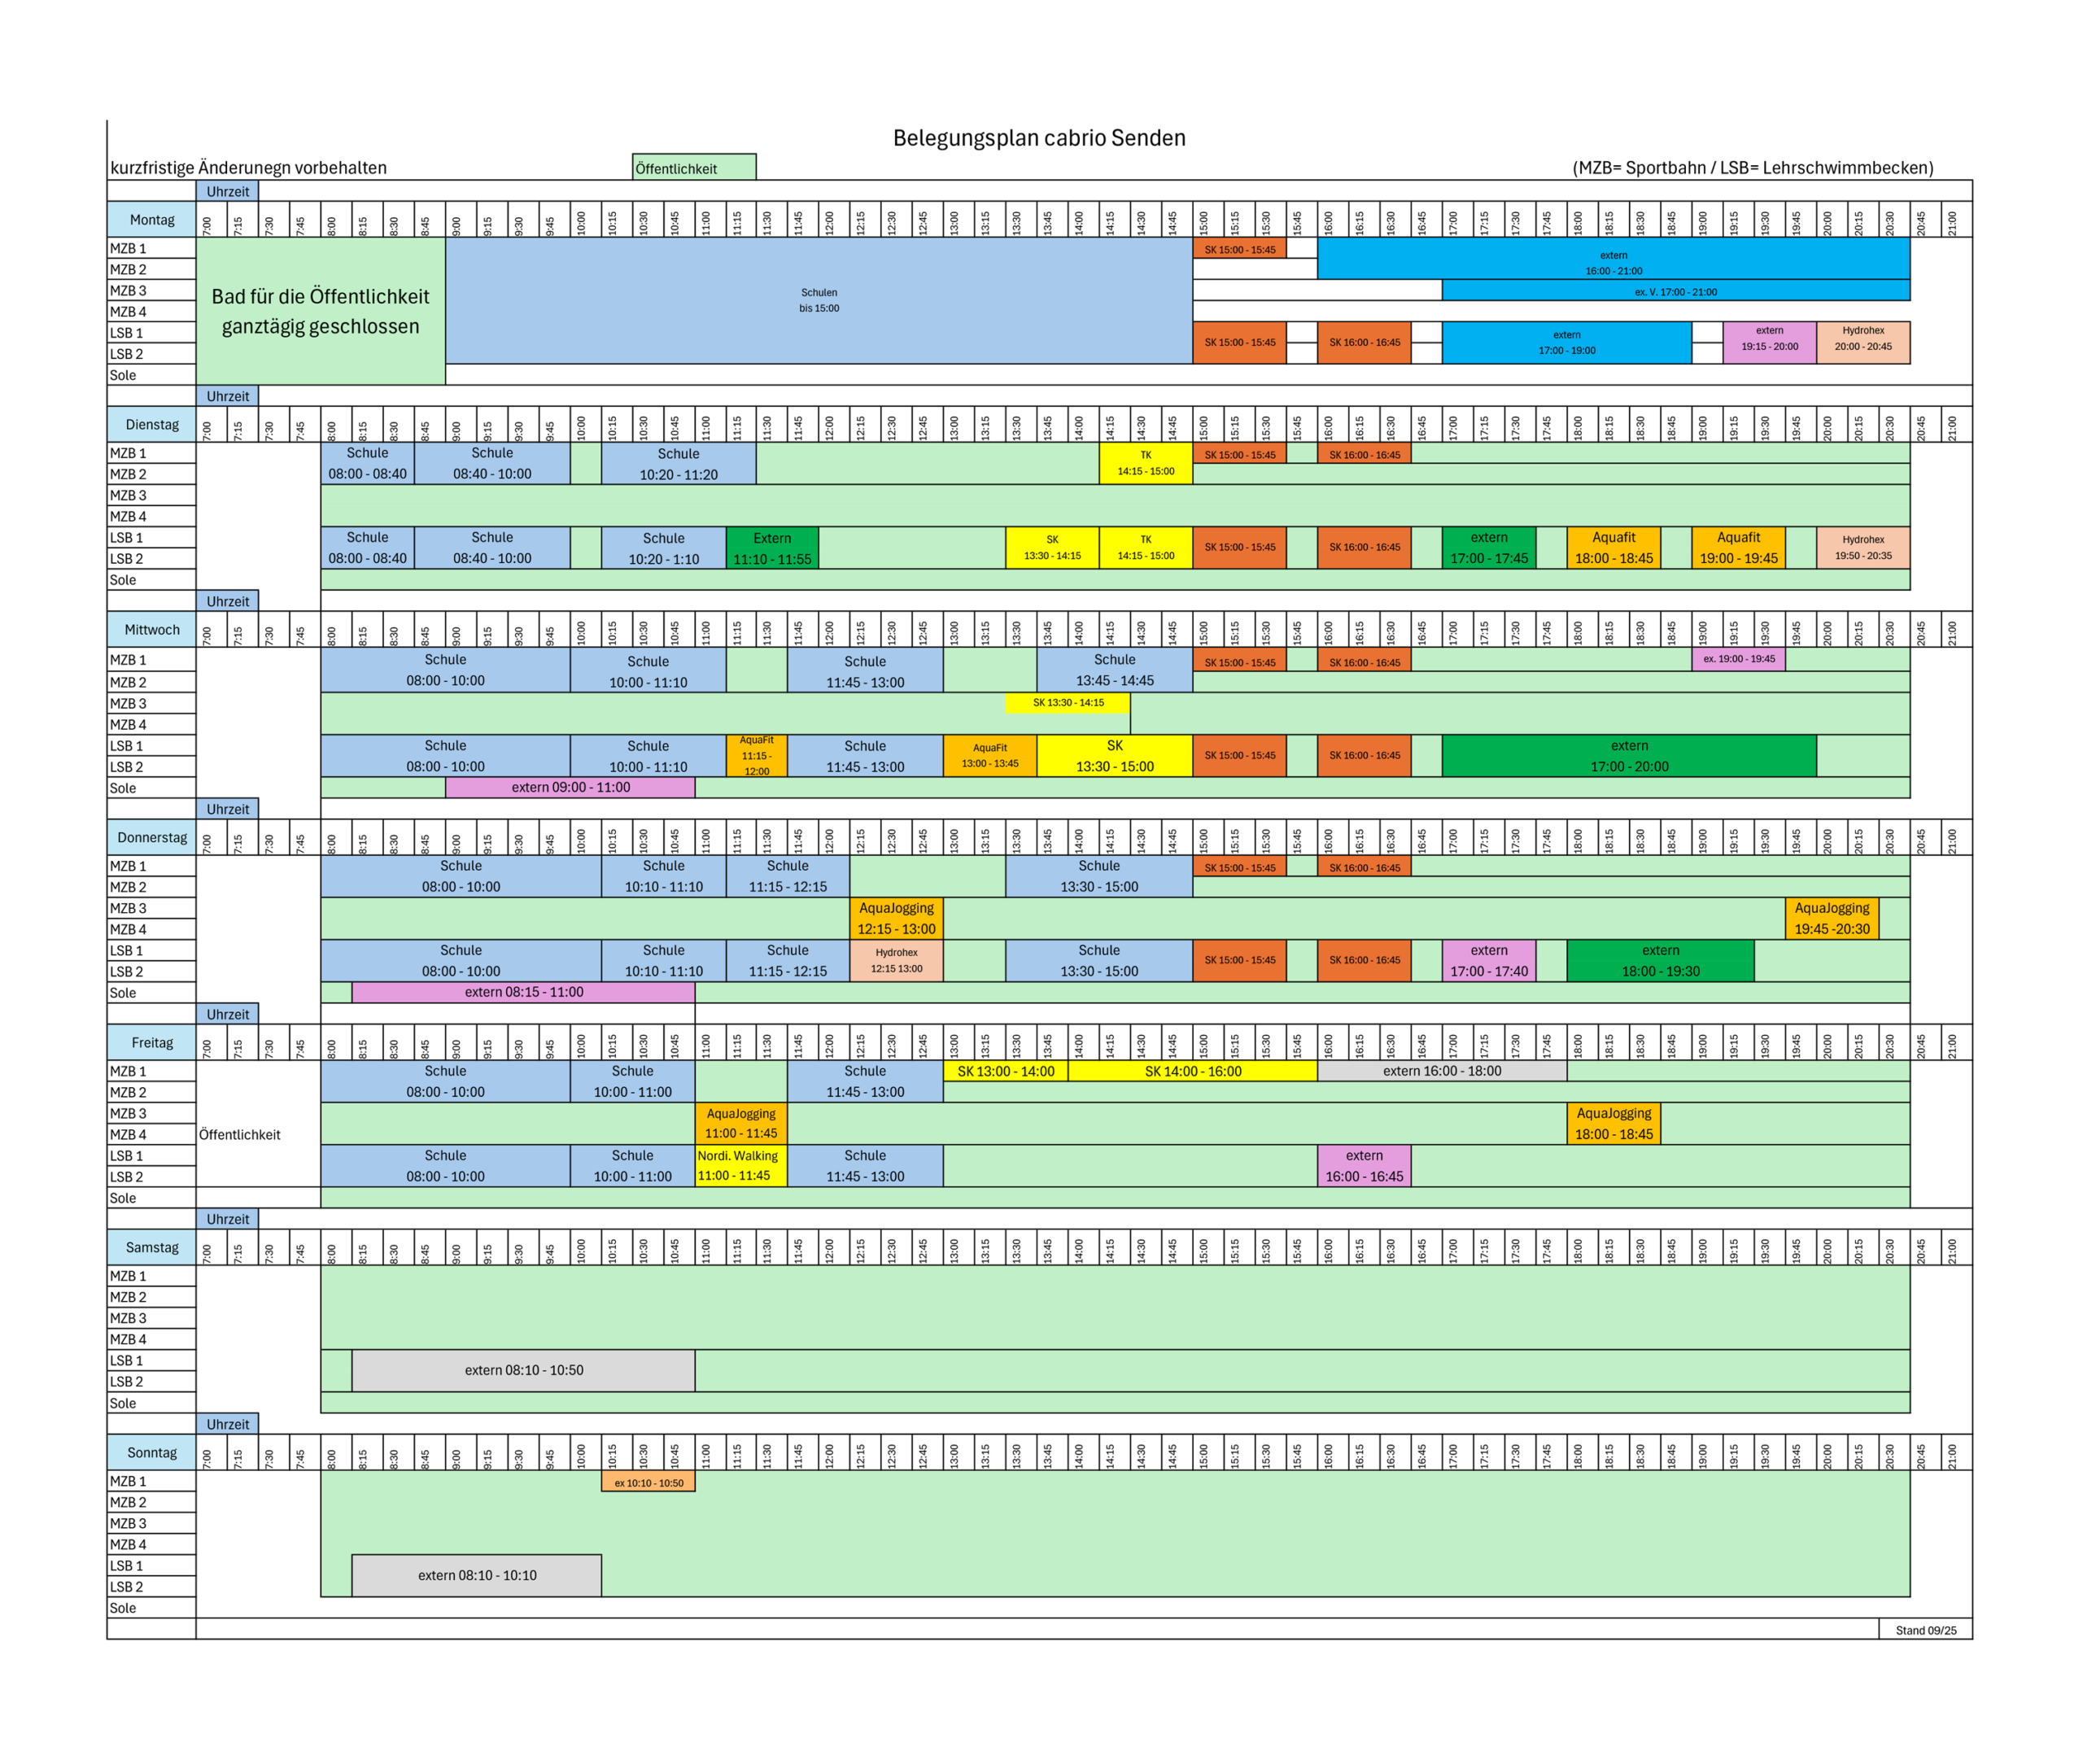The height and width of the screenshot is (1764, 2083).
Task: Click the 'kurzfristige Änderunegn vorbehalten' note
Action: pos(248,168)
